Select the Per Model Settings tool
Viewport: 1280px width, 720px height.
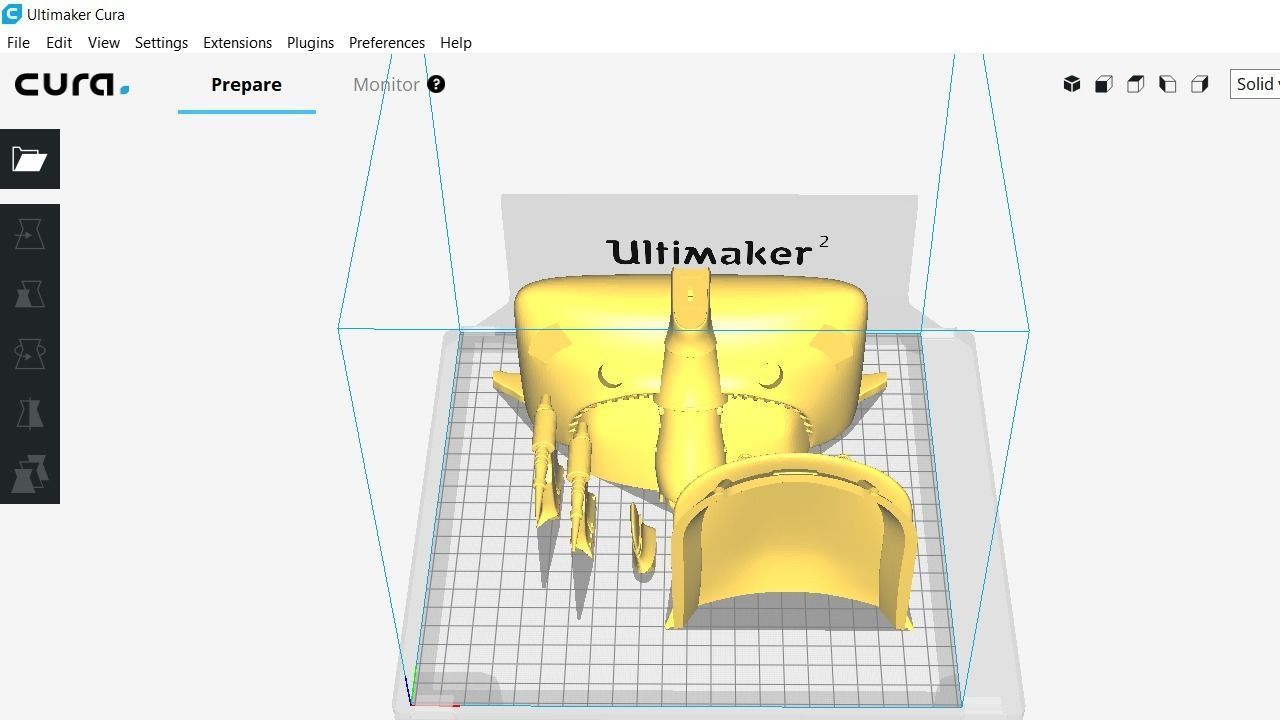[29, 474]
